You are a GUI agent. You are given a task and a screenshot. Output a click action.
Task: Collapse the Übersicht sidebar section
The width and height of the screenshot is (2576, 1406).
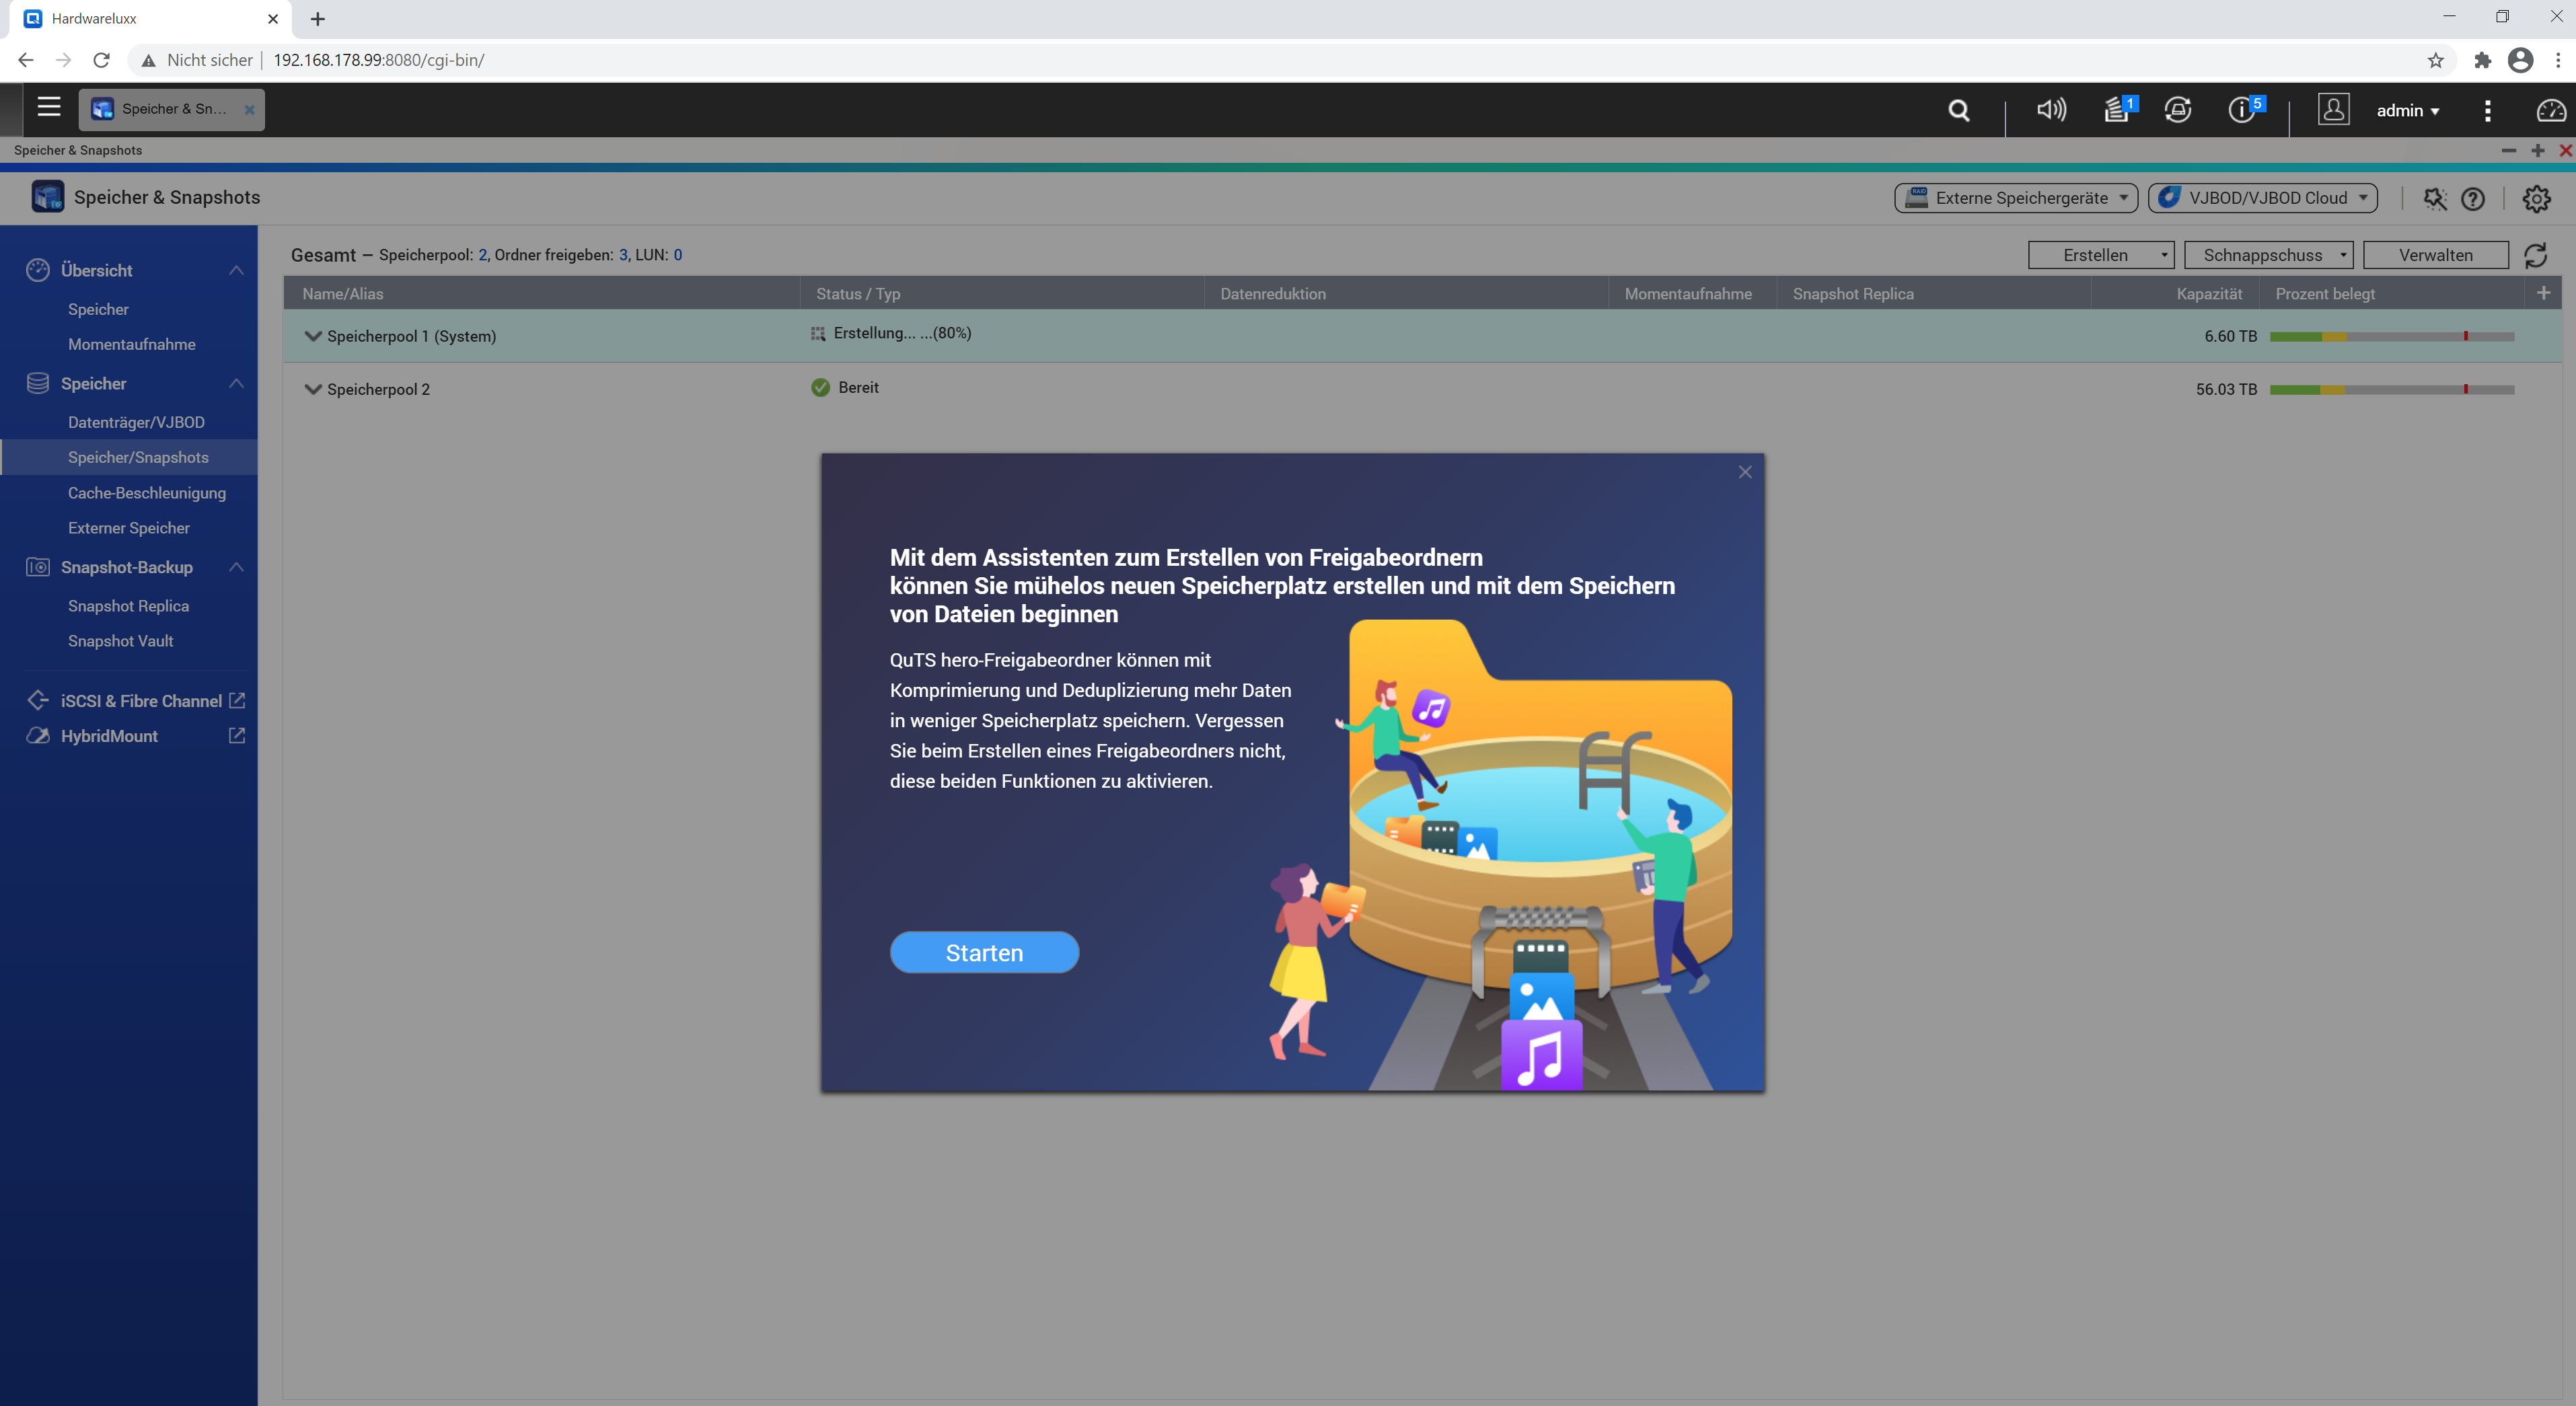[x=236, y=270]
